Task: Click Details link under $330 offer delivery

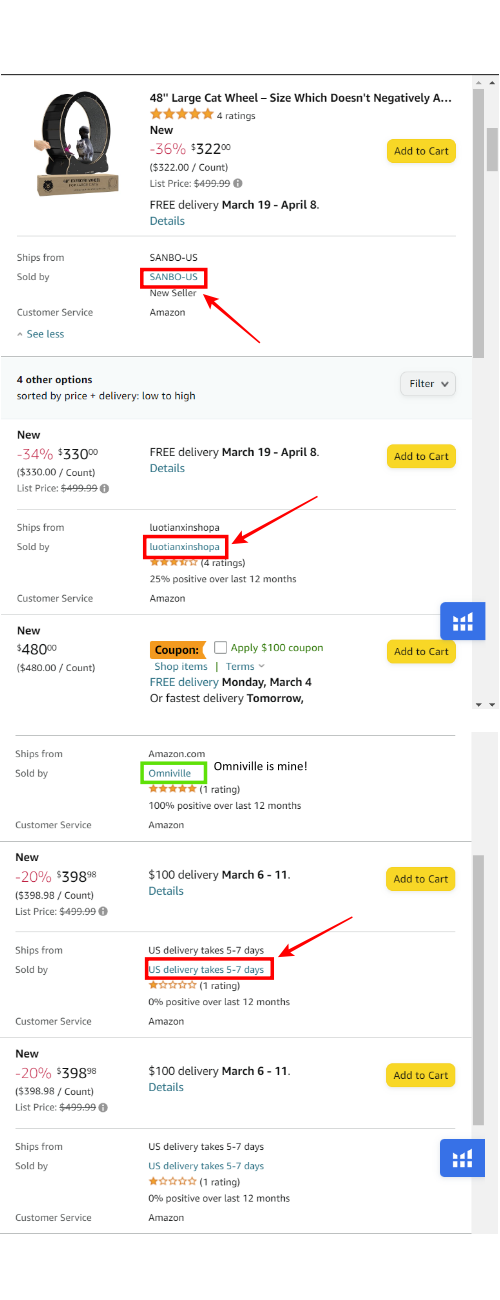Action: point(167,468)
